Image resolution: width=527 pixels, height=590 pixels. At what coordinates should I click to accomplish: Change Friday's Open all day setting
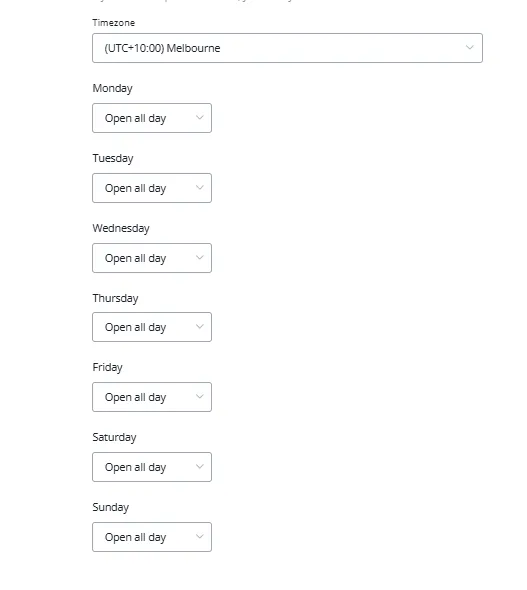click(x=152, y=397)
